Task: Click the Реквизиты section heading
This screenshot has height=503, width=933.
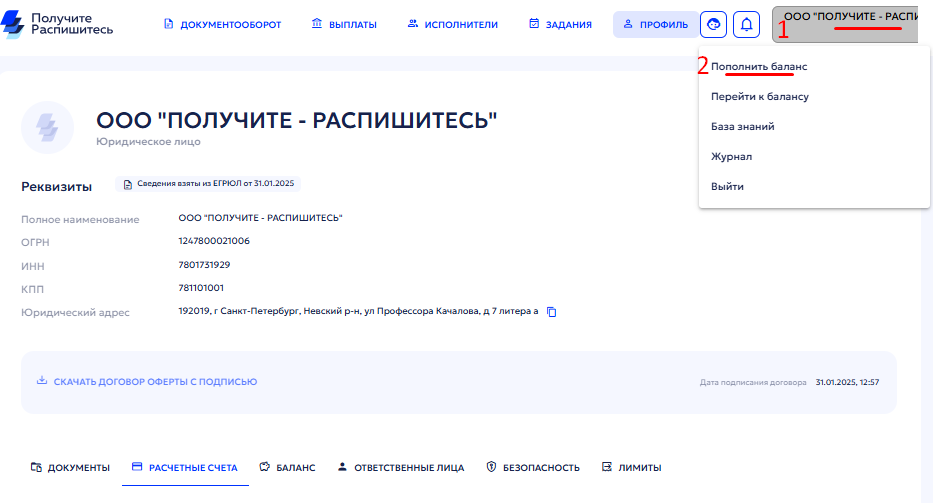Action: (x=57, y=187)
